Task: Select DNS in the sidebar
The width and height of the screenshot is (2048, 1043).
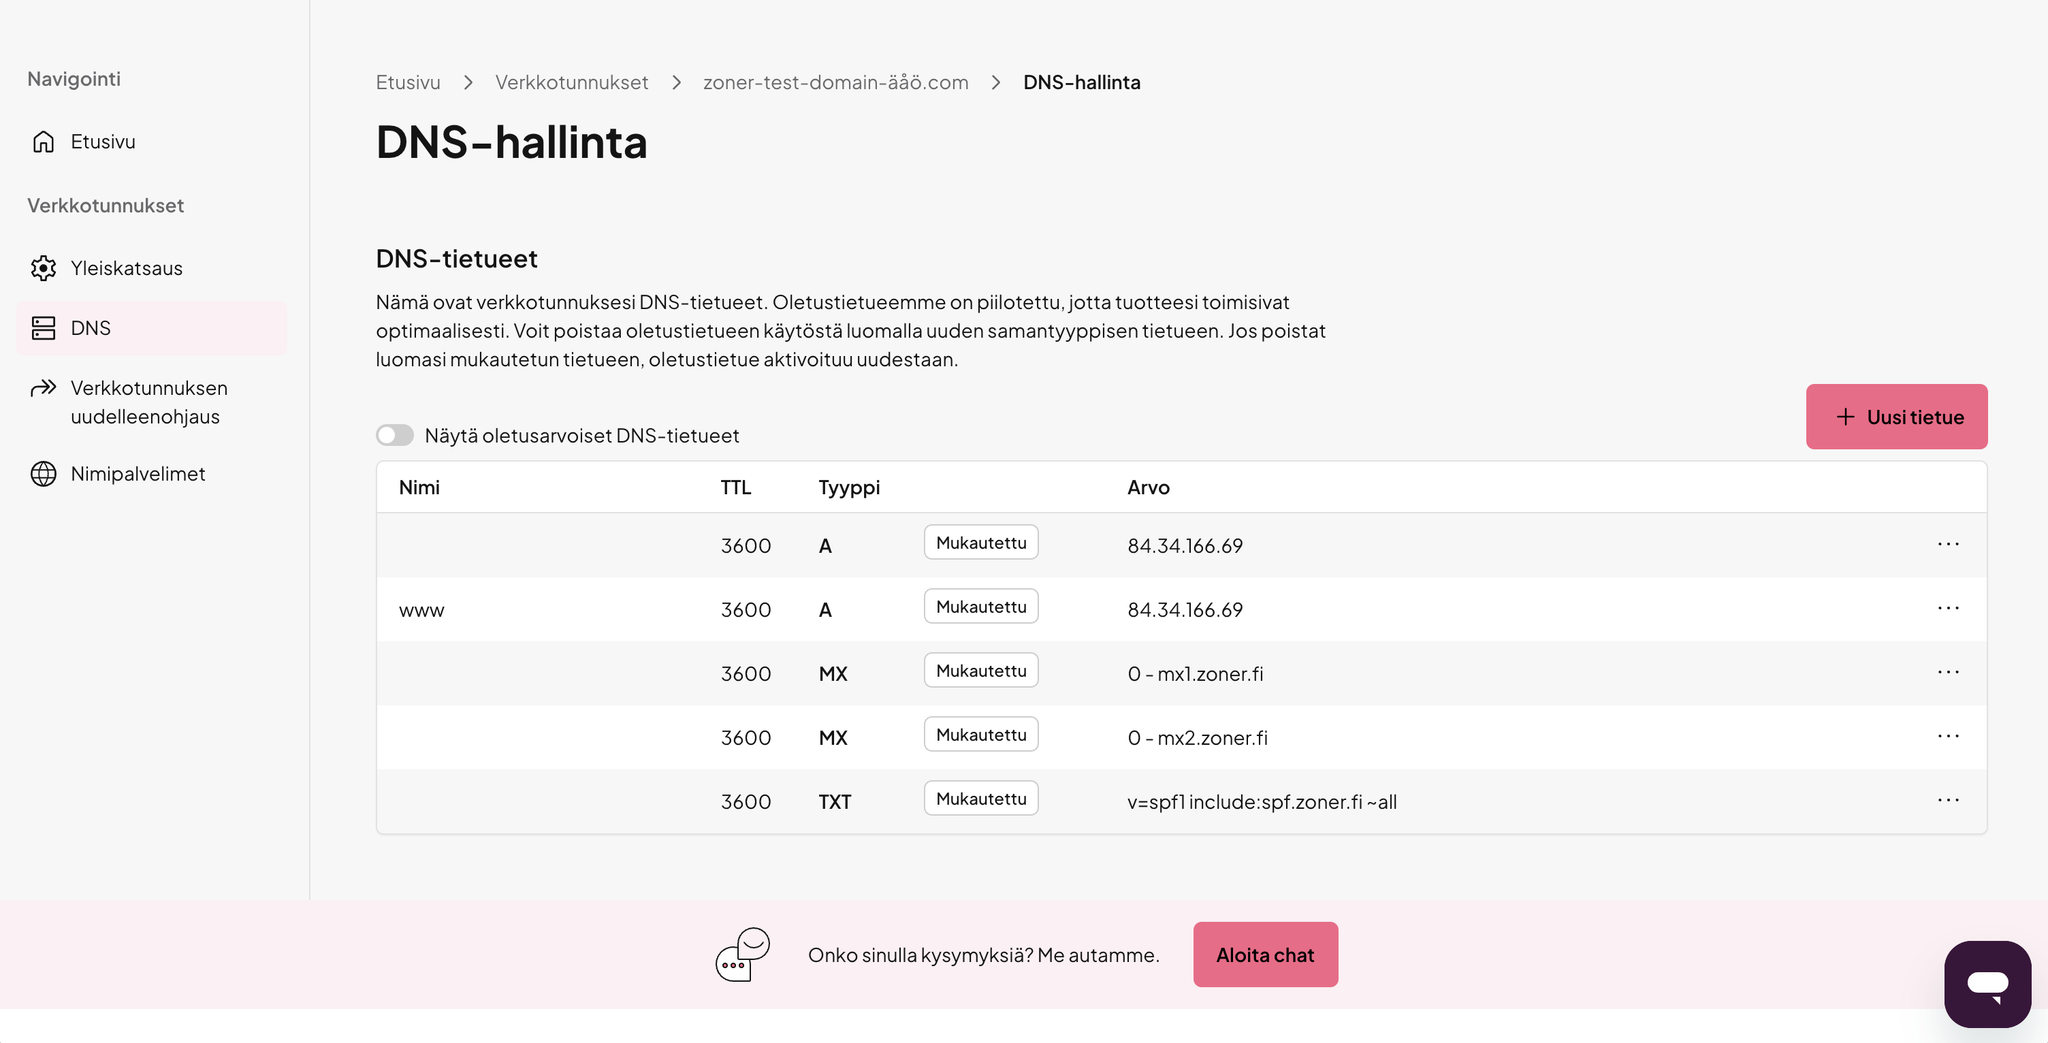Action: tap(152, 328)
